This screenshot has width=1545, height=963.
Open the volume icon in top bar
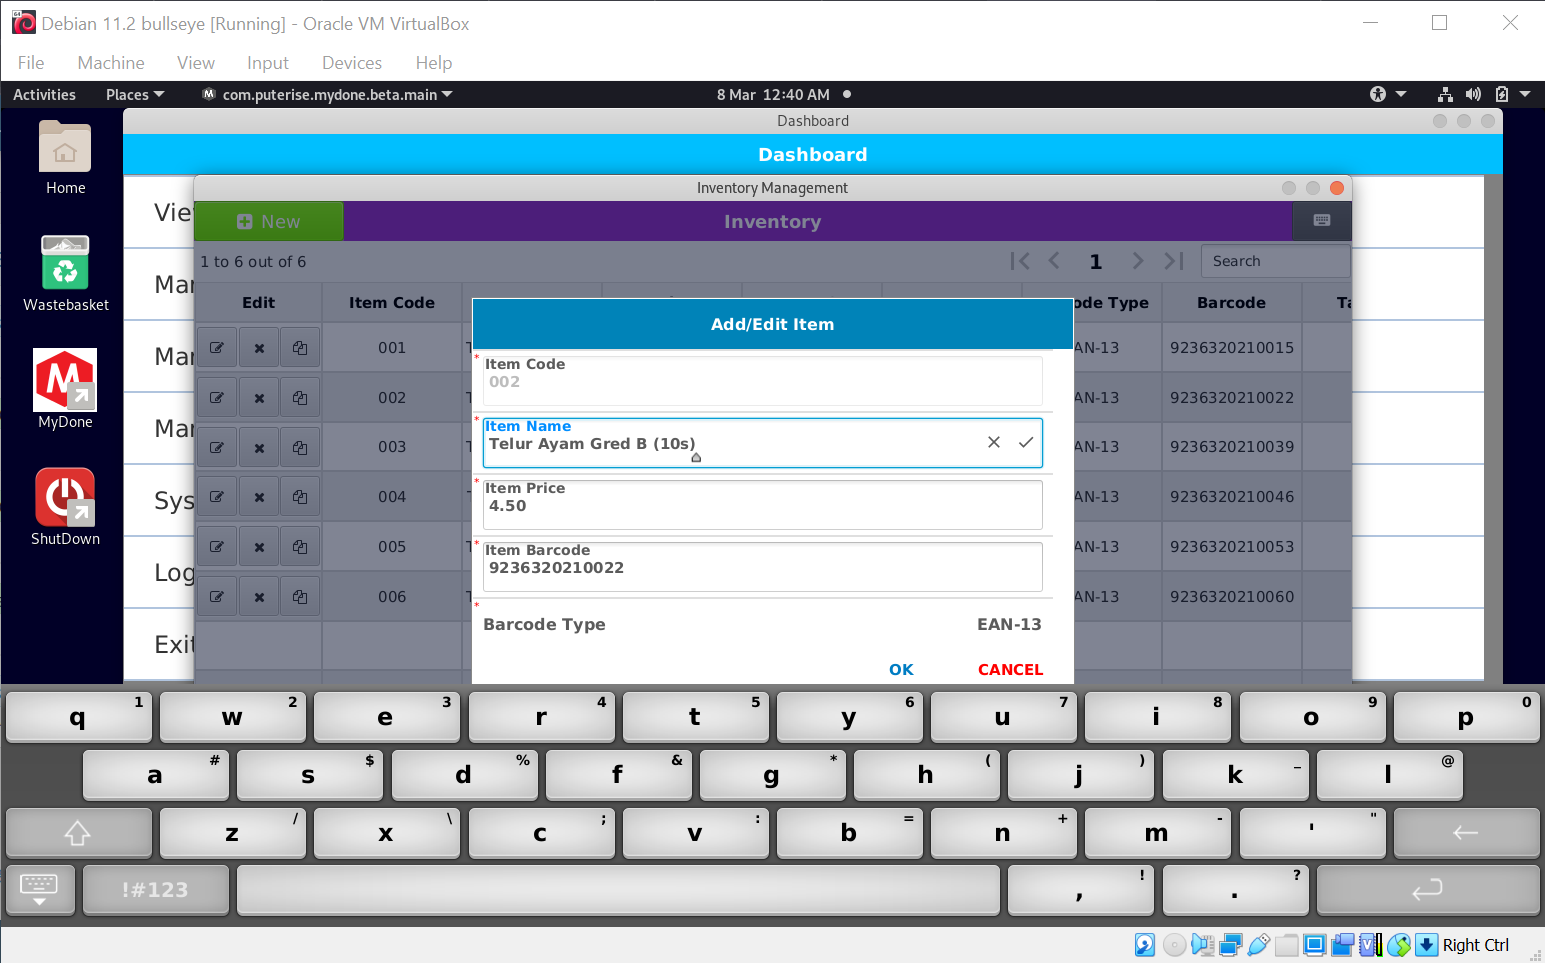[x=1473, y=94]
